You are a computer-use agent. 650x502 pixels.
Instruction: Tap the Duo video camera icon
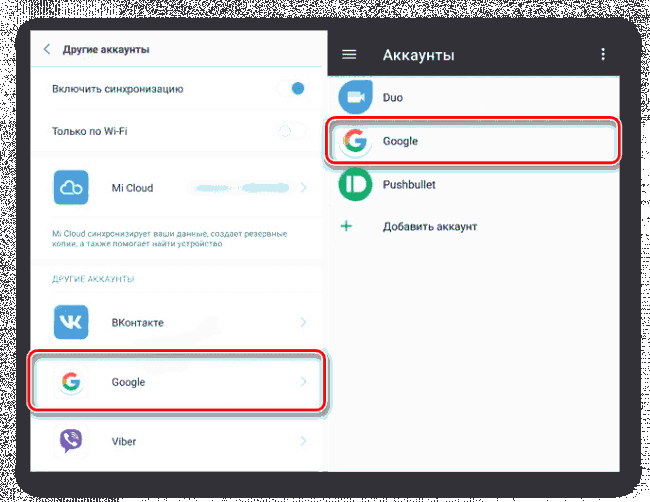coord(355,97)
